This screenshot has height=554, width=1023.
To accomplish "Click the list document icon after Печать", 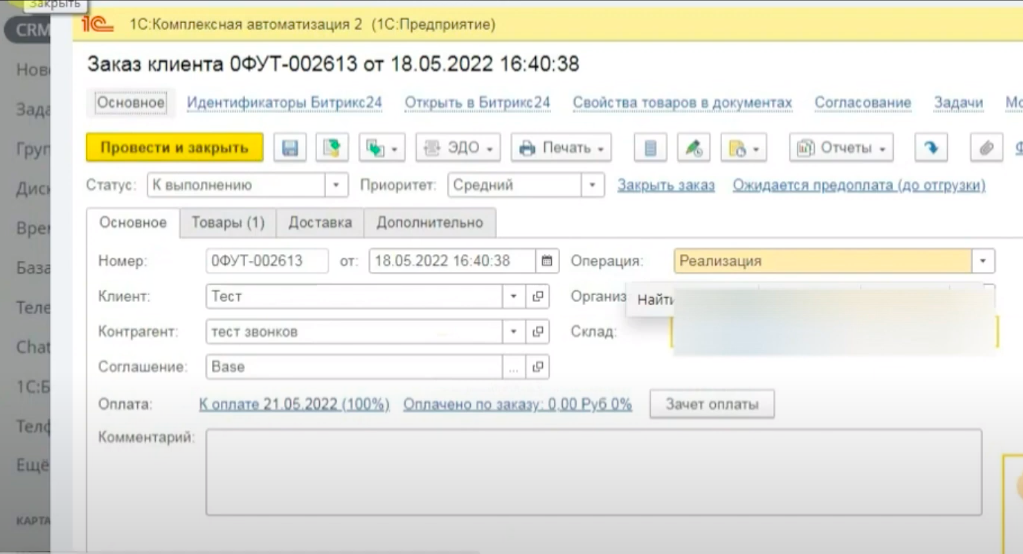I will point(650,148).
